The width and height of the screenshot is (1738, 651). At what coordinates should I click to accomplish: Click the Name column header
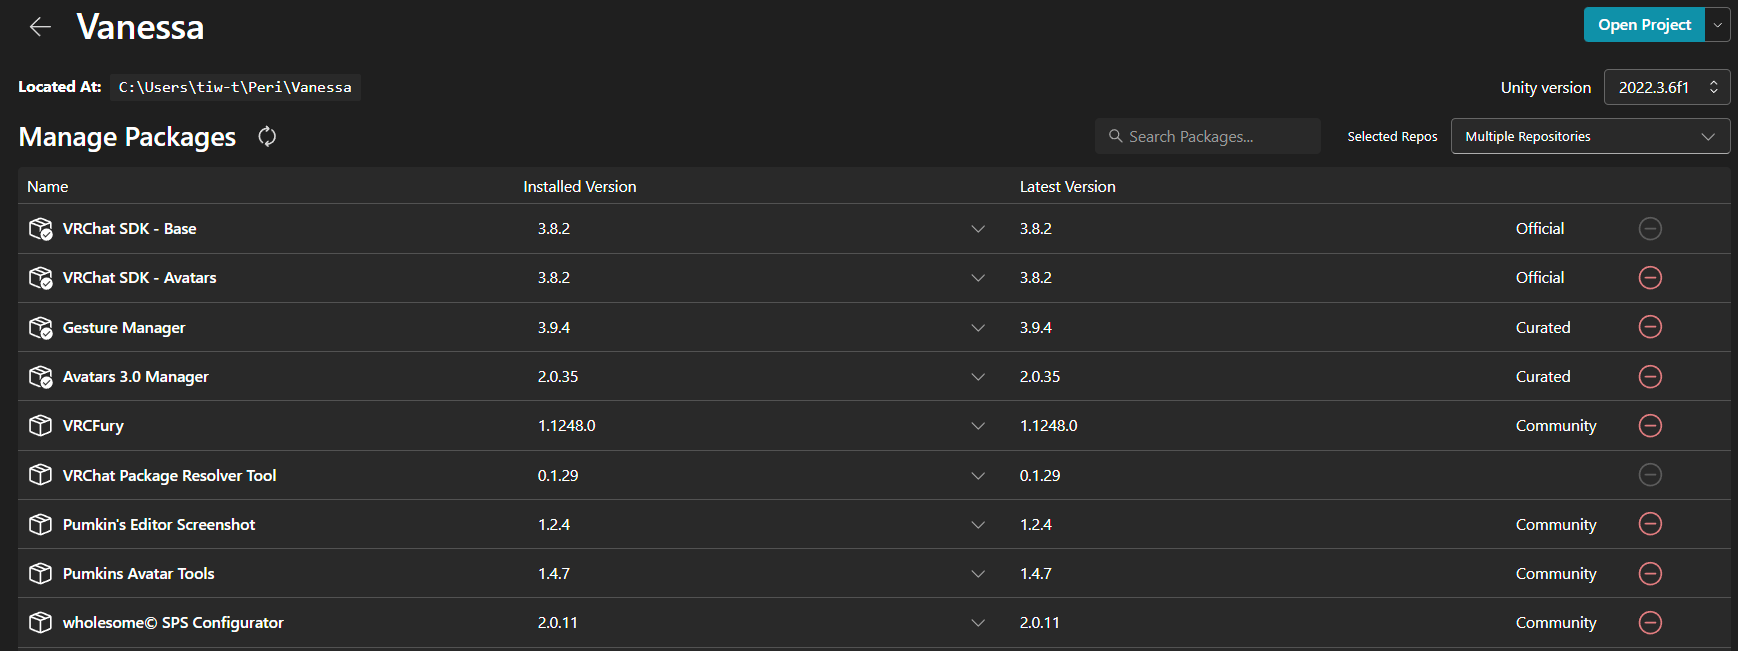(48, 187)
